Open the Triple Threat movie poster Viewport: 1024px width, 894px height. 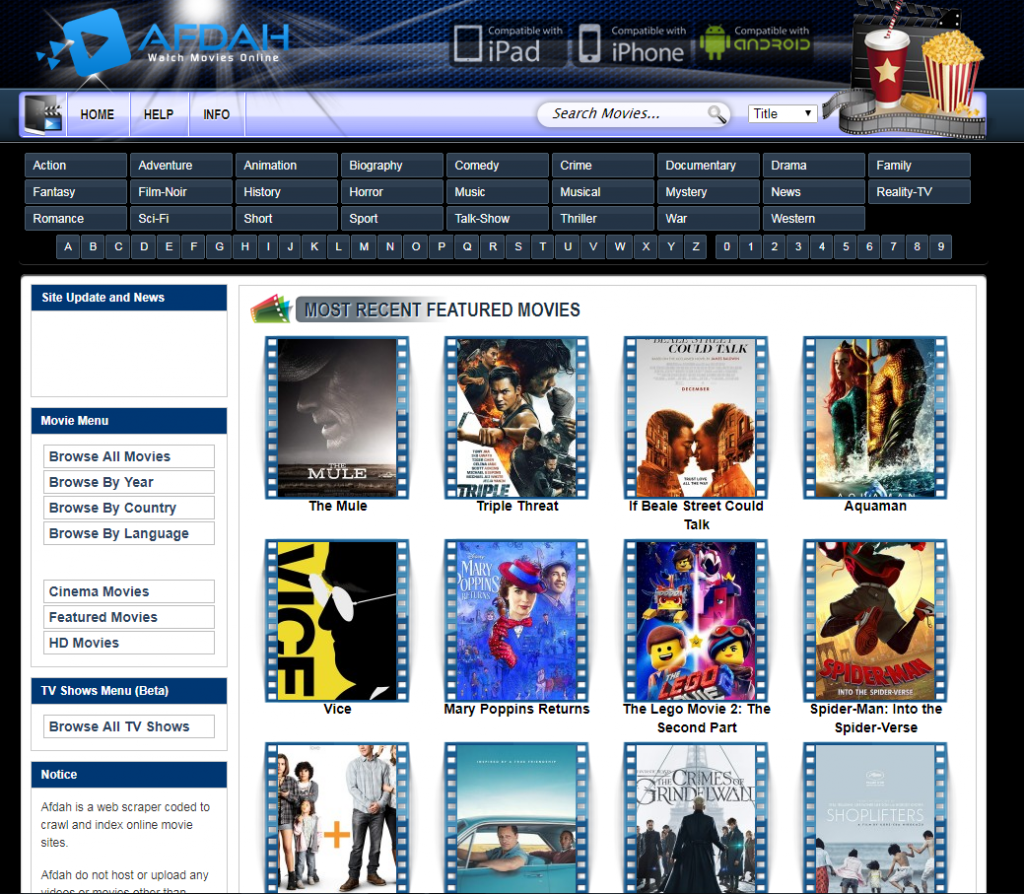(x=517, y=417)
